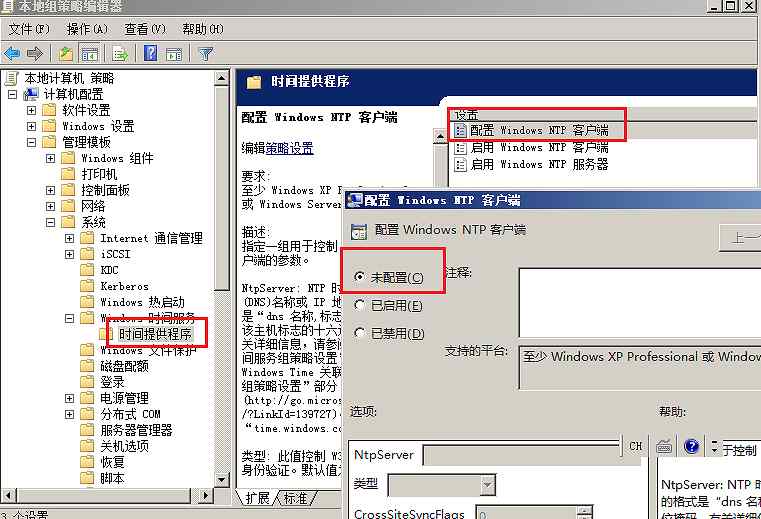Select the 脚本 tree item
This screenshot has width=761, height=519.
112,478
